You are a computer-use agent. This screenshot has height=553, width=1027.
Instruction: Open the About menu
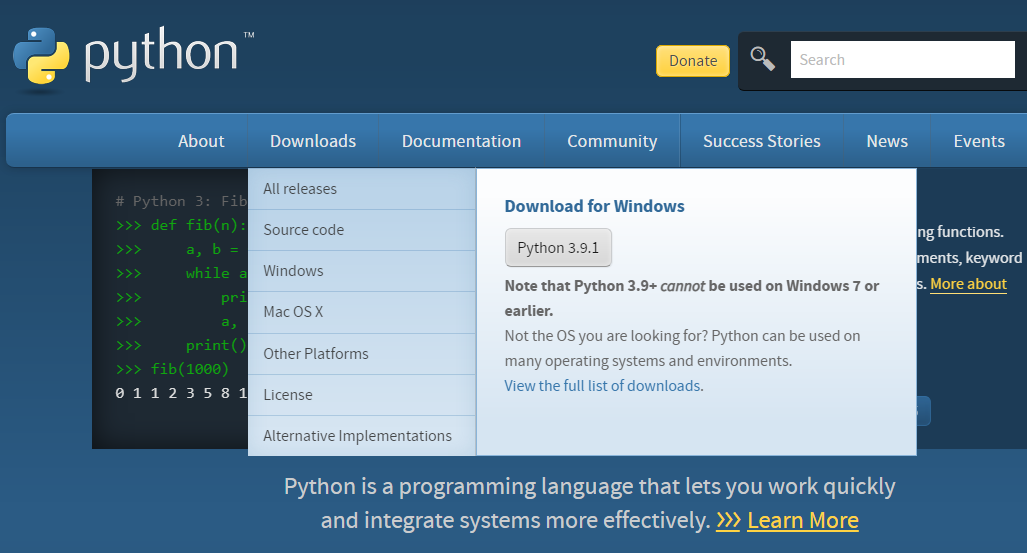click(x=201, y=141)
